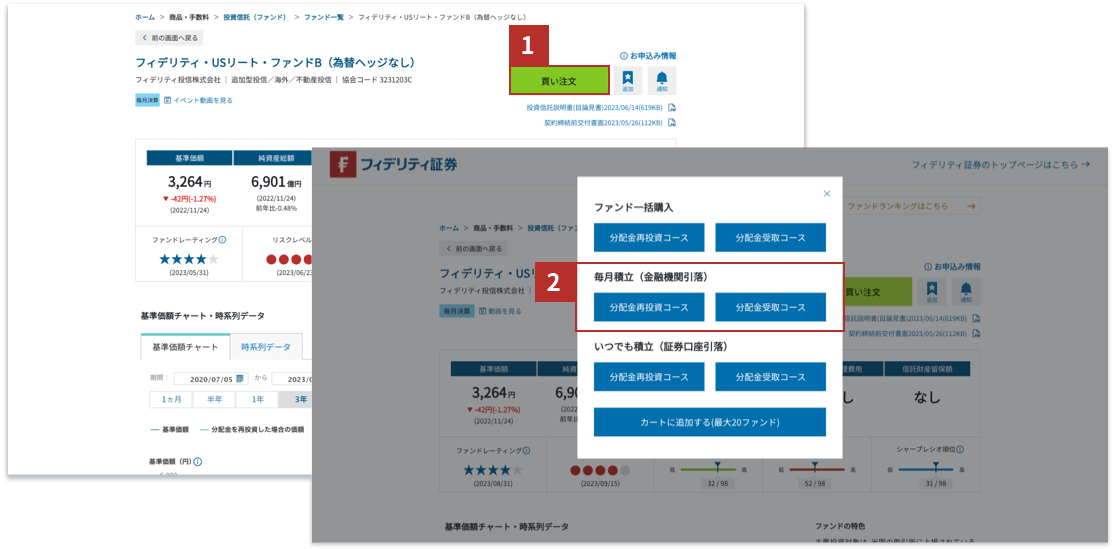Image resolution: width=1112 pixels, height=549 pixels.
Task: Click カートに追加する(最大20ファンド) button
Action: (x=710, y=422)
